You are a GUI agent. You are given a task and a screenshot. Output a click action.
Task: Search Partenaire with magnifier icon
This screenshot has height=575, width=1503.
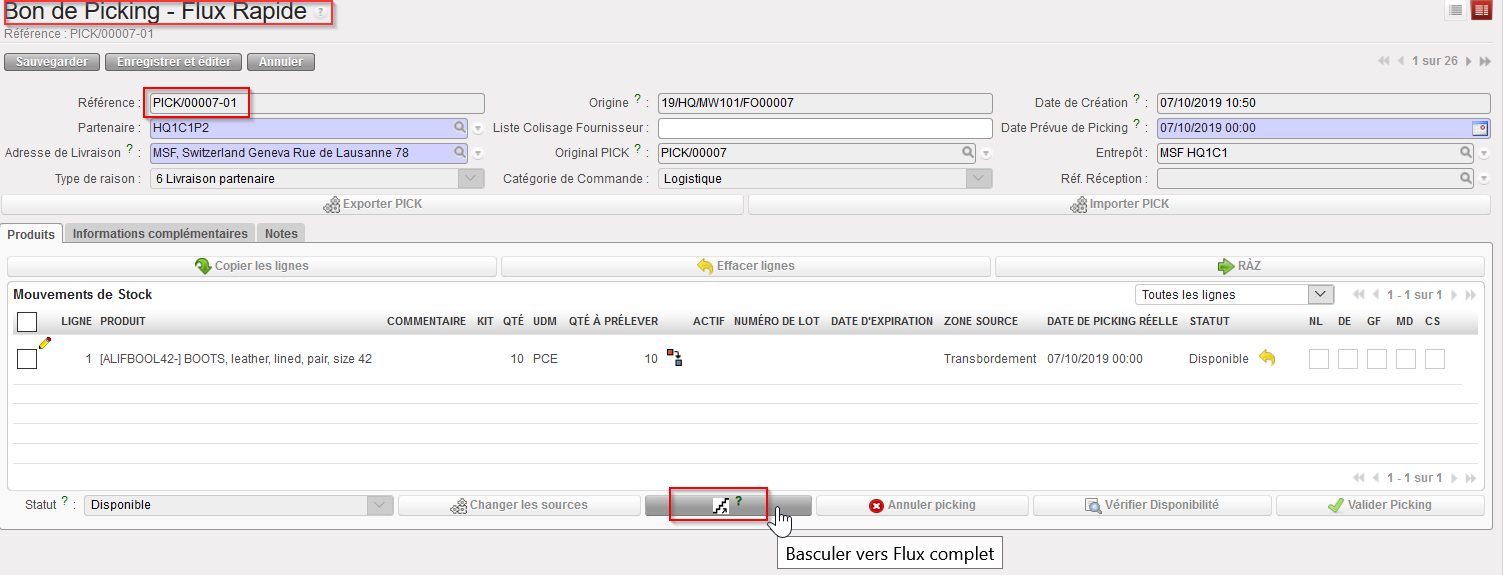pyautogui.click(x=460, y=128)
